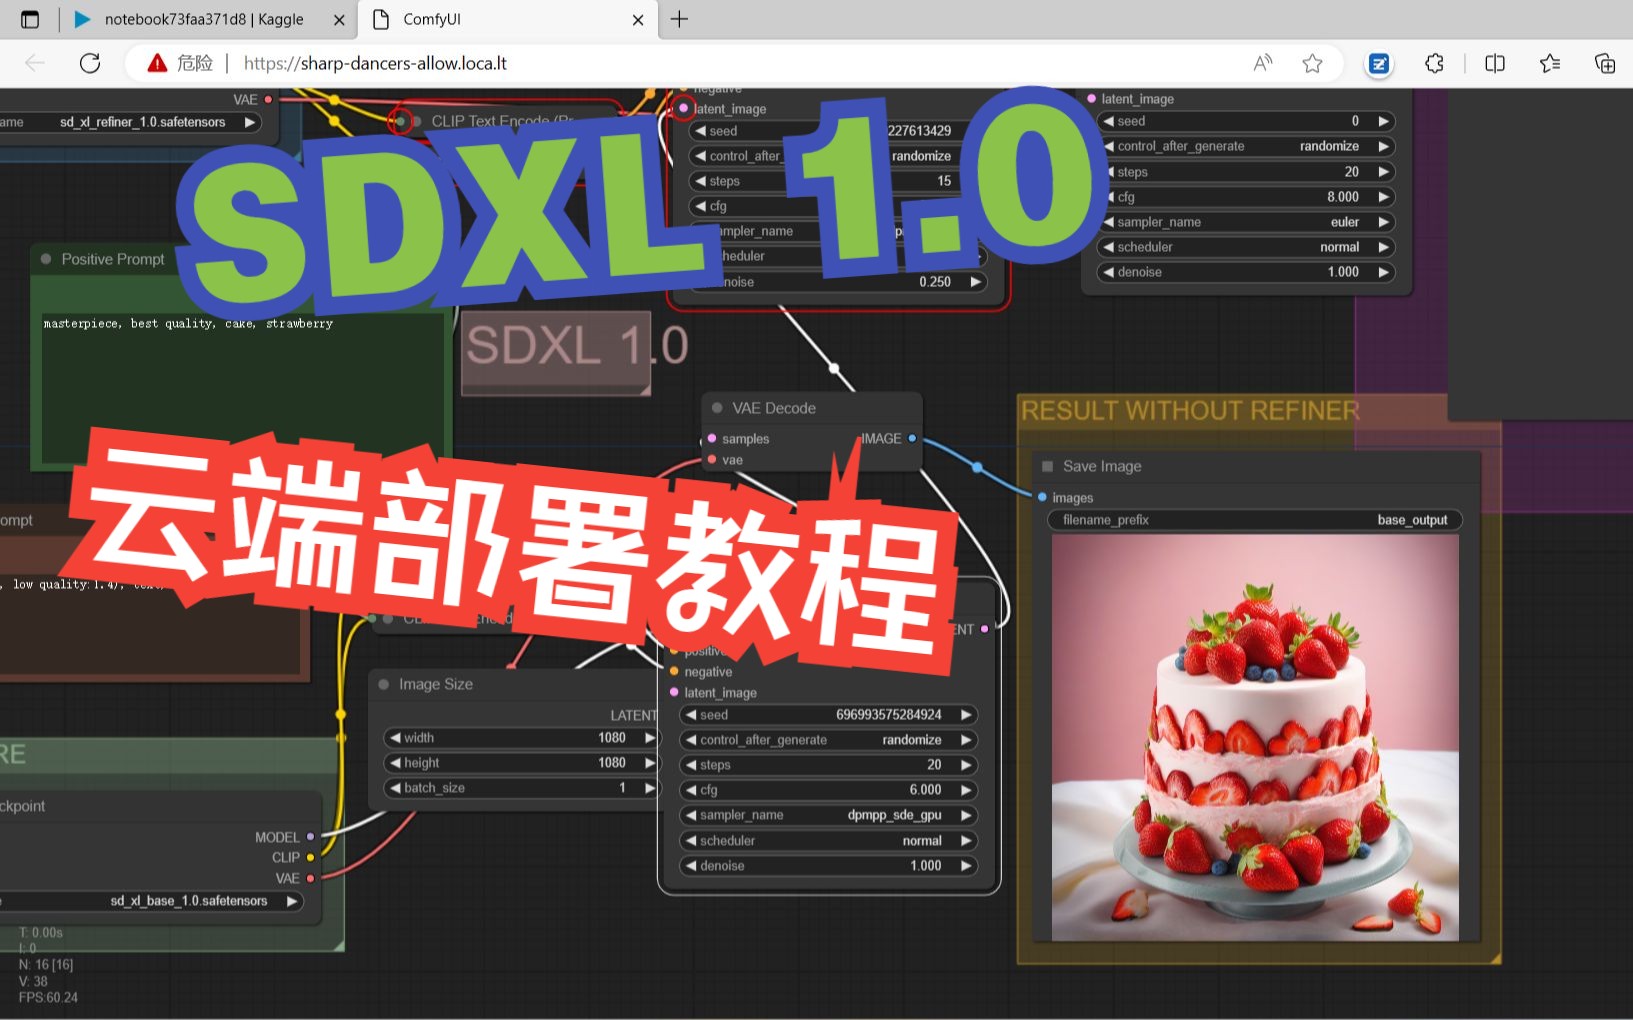Open the browser extensions puzzle icon
Screen dimensions: 1633x1020
tap(1434, 63)
